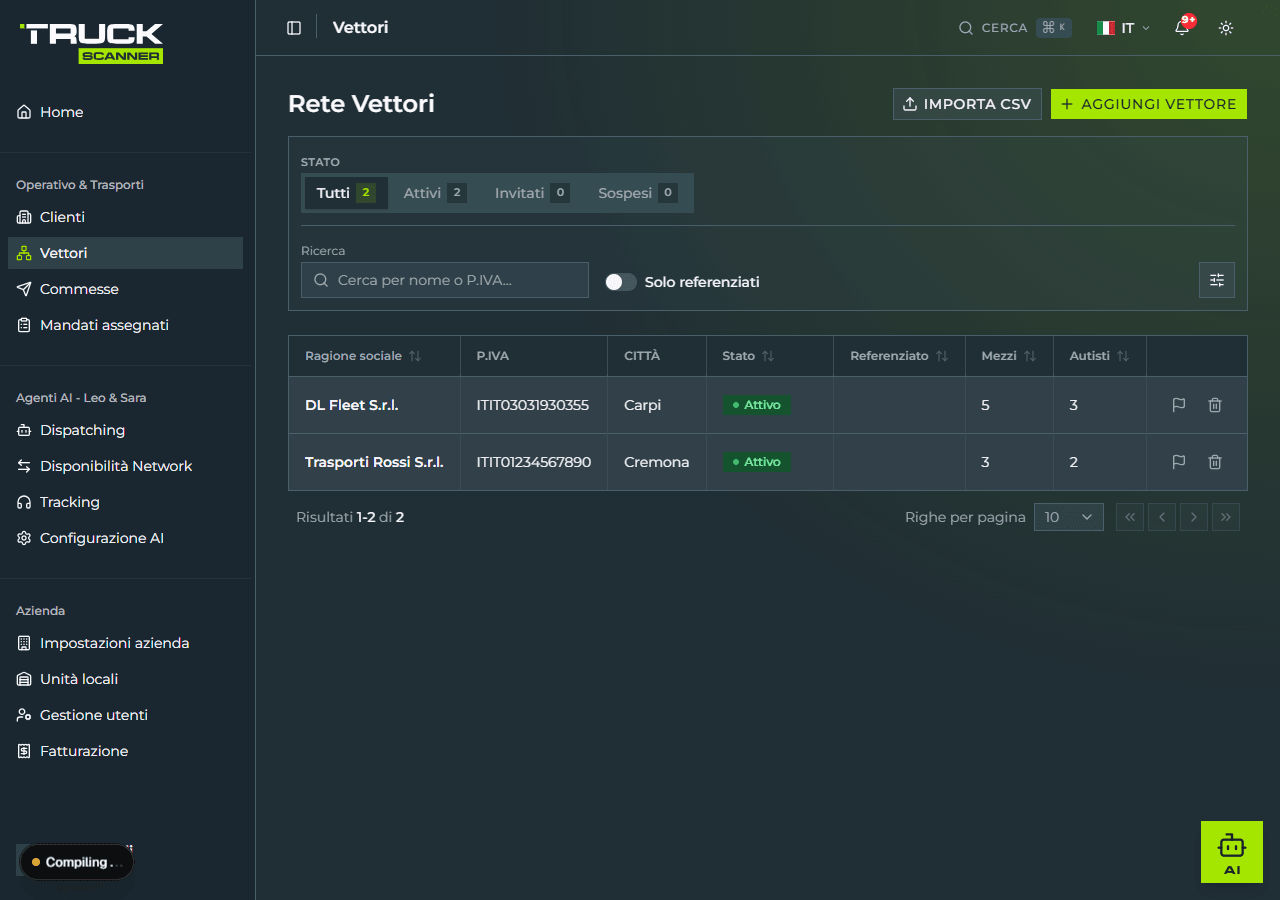Open Fatturazione in the sidebar
The width and height of the screenshot is (1280, 900).
point(125,751)
